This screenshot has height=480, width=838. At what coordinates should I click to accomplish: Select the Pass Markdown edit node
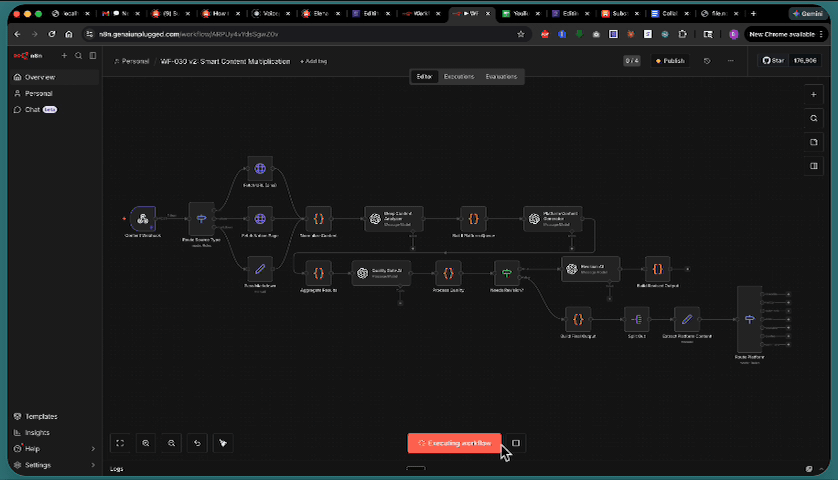point(260,269)
